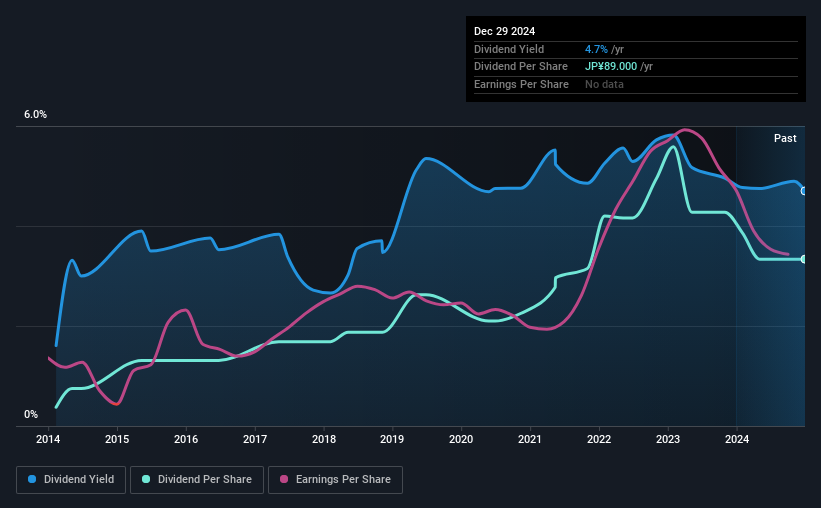This screenshot has height=508, width=821.
Task: Click the 2016 x-axis label
Action: click(186, 439)
